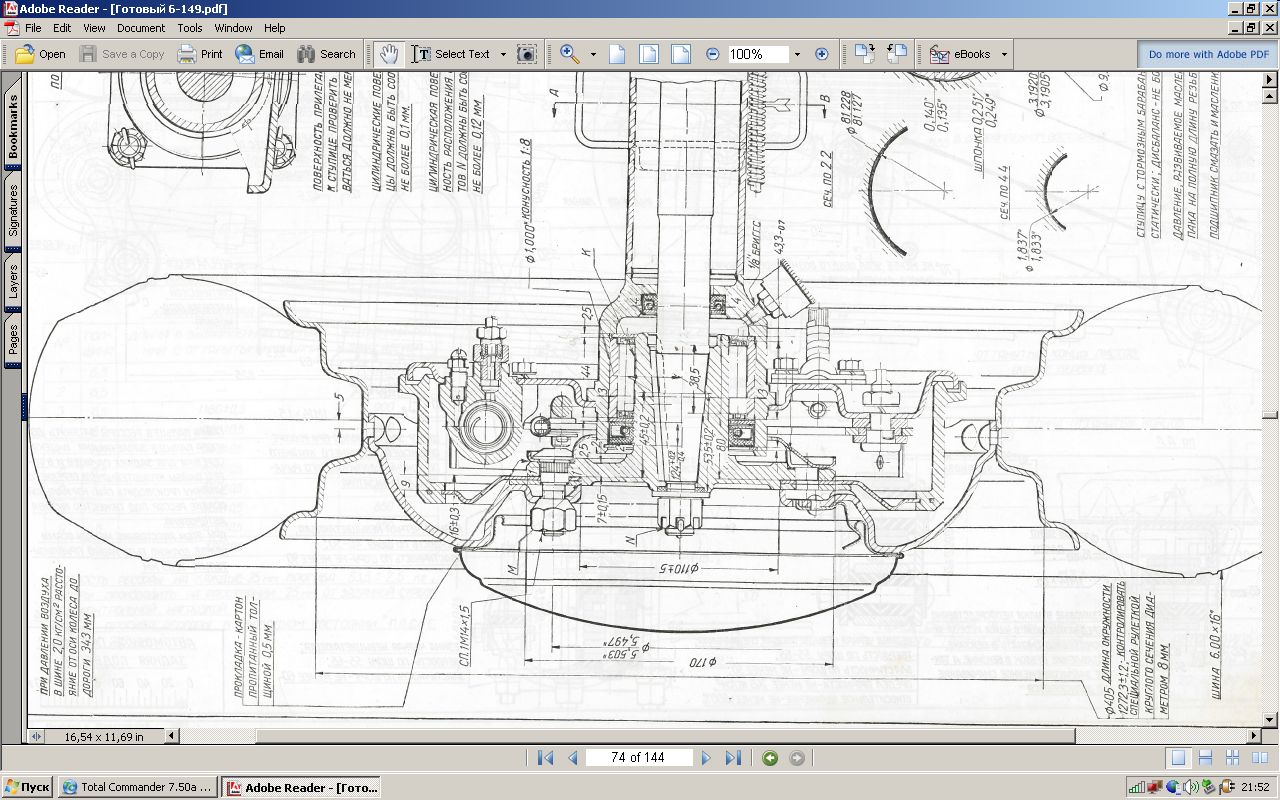Click the Print toolbar button

(200, 54)
